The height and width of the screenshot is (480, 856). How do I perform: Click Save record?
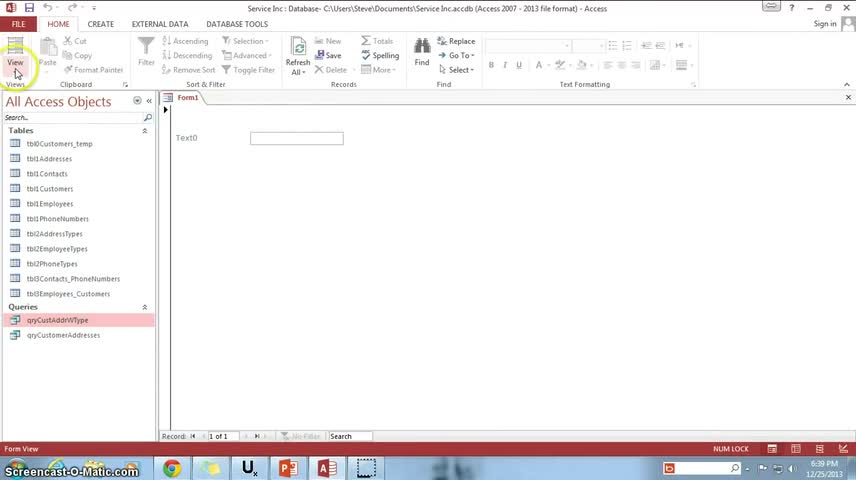click(x=328, y=55)
